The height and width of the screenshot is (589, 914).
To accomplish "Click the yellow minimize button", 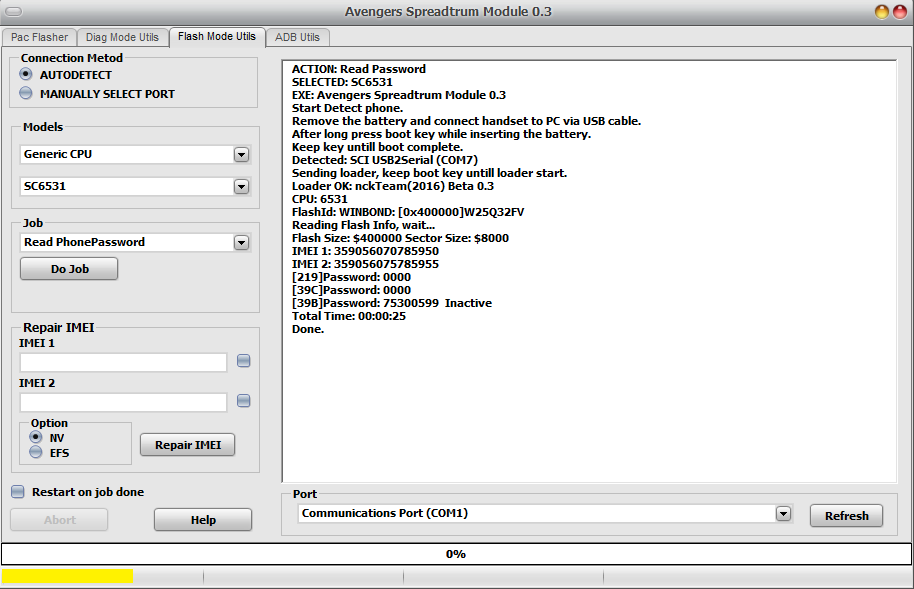I will [x=882, y=12].
